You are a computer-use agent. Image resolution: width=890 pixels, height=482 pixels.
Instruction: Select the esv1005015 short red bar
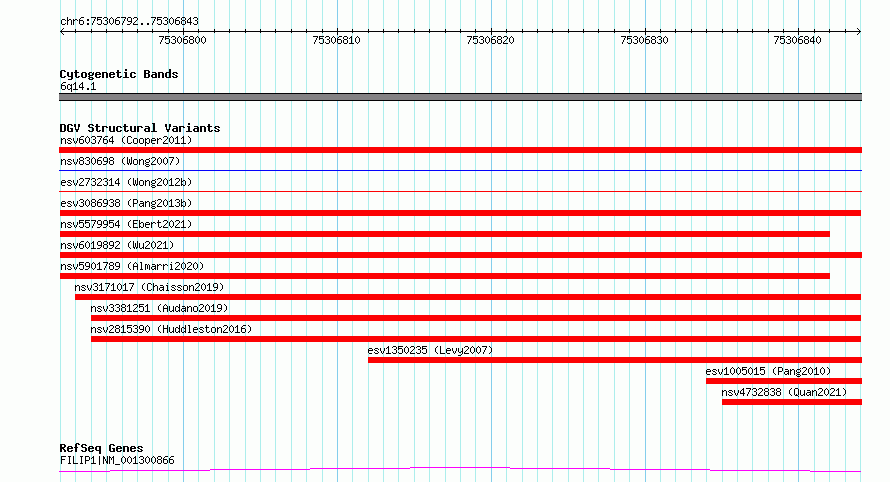tap(784, 381)
